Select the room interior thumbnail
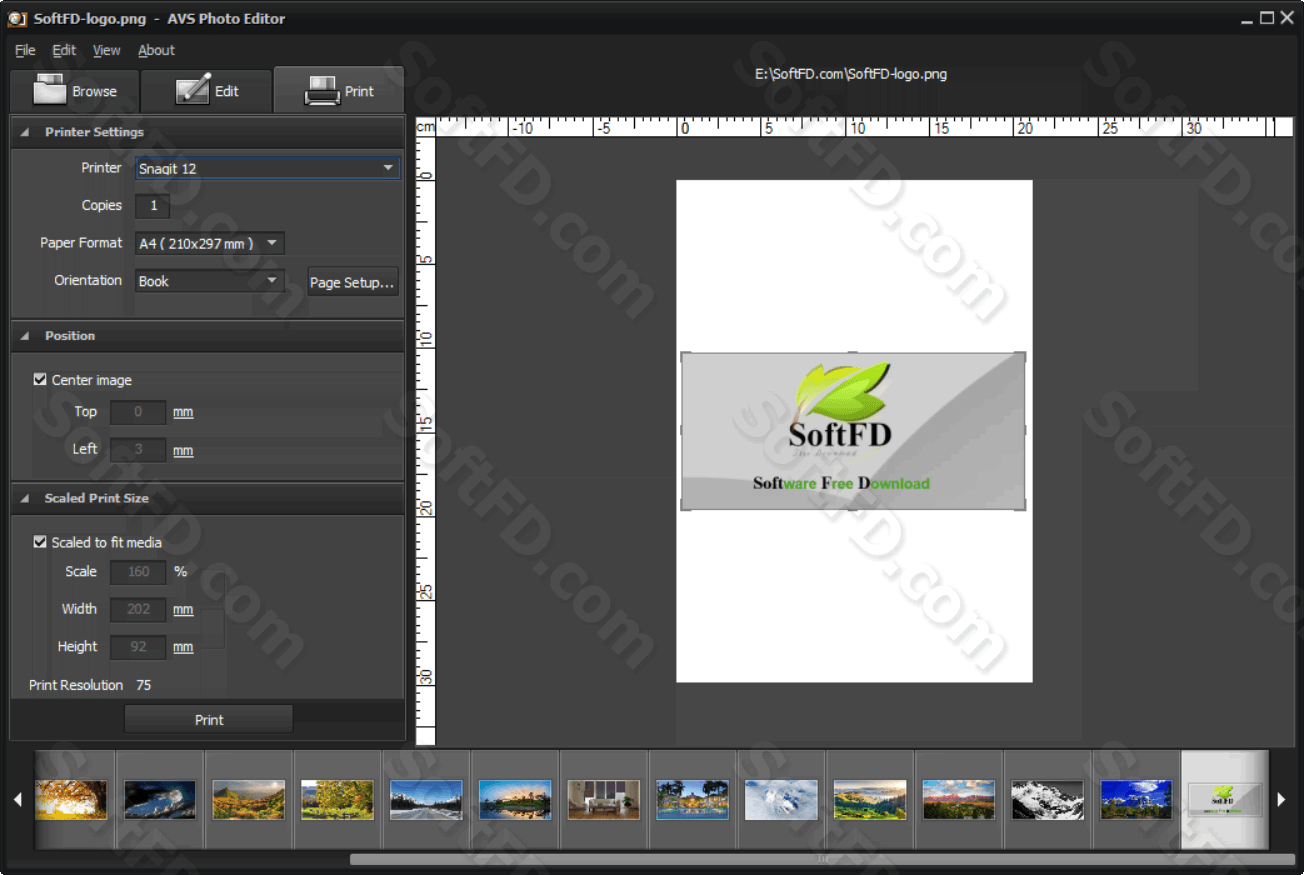Viewport: 1304px width, 875px height. pyautogui.click(x=604, y=799)
